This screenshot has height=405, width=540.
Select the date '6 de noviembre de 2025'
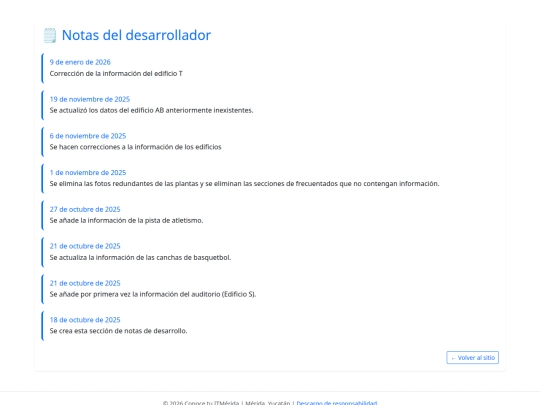[88, 136]
